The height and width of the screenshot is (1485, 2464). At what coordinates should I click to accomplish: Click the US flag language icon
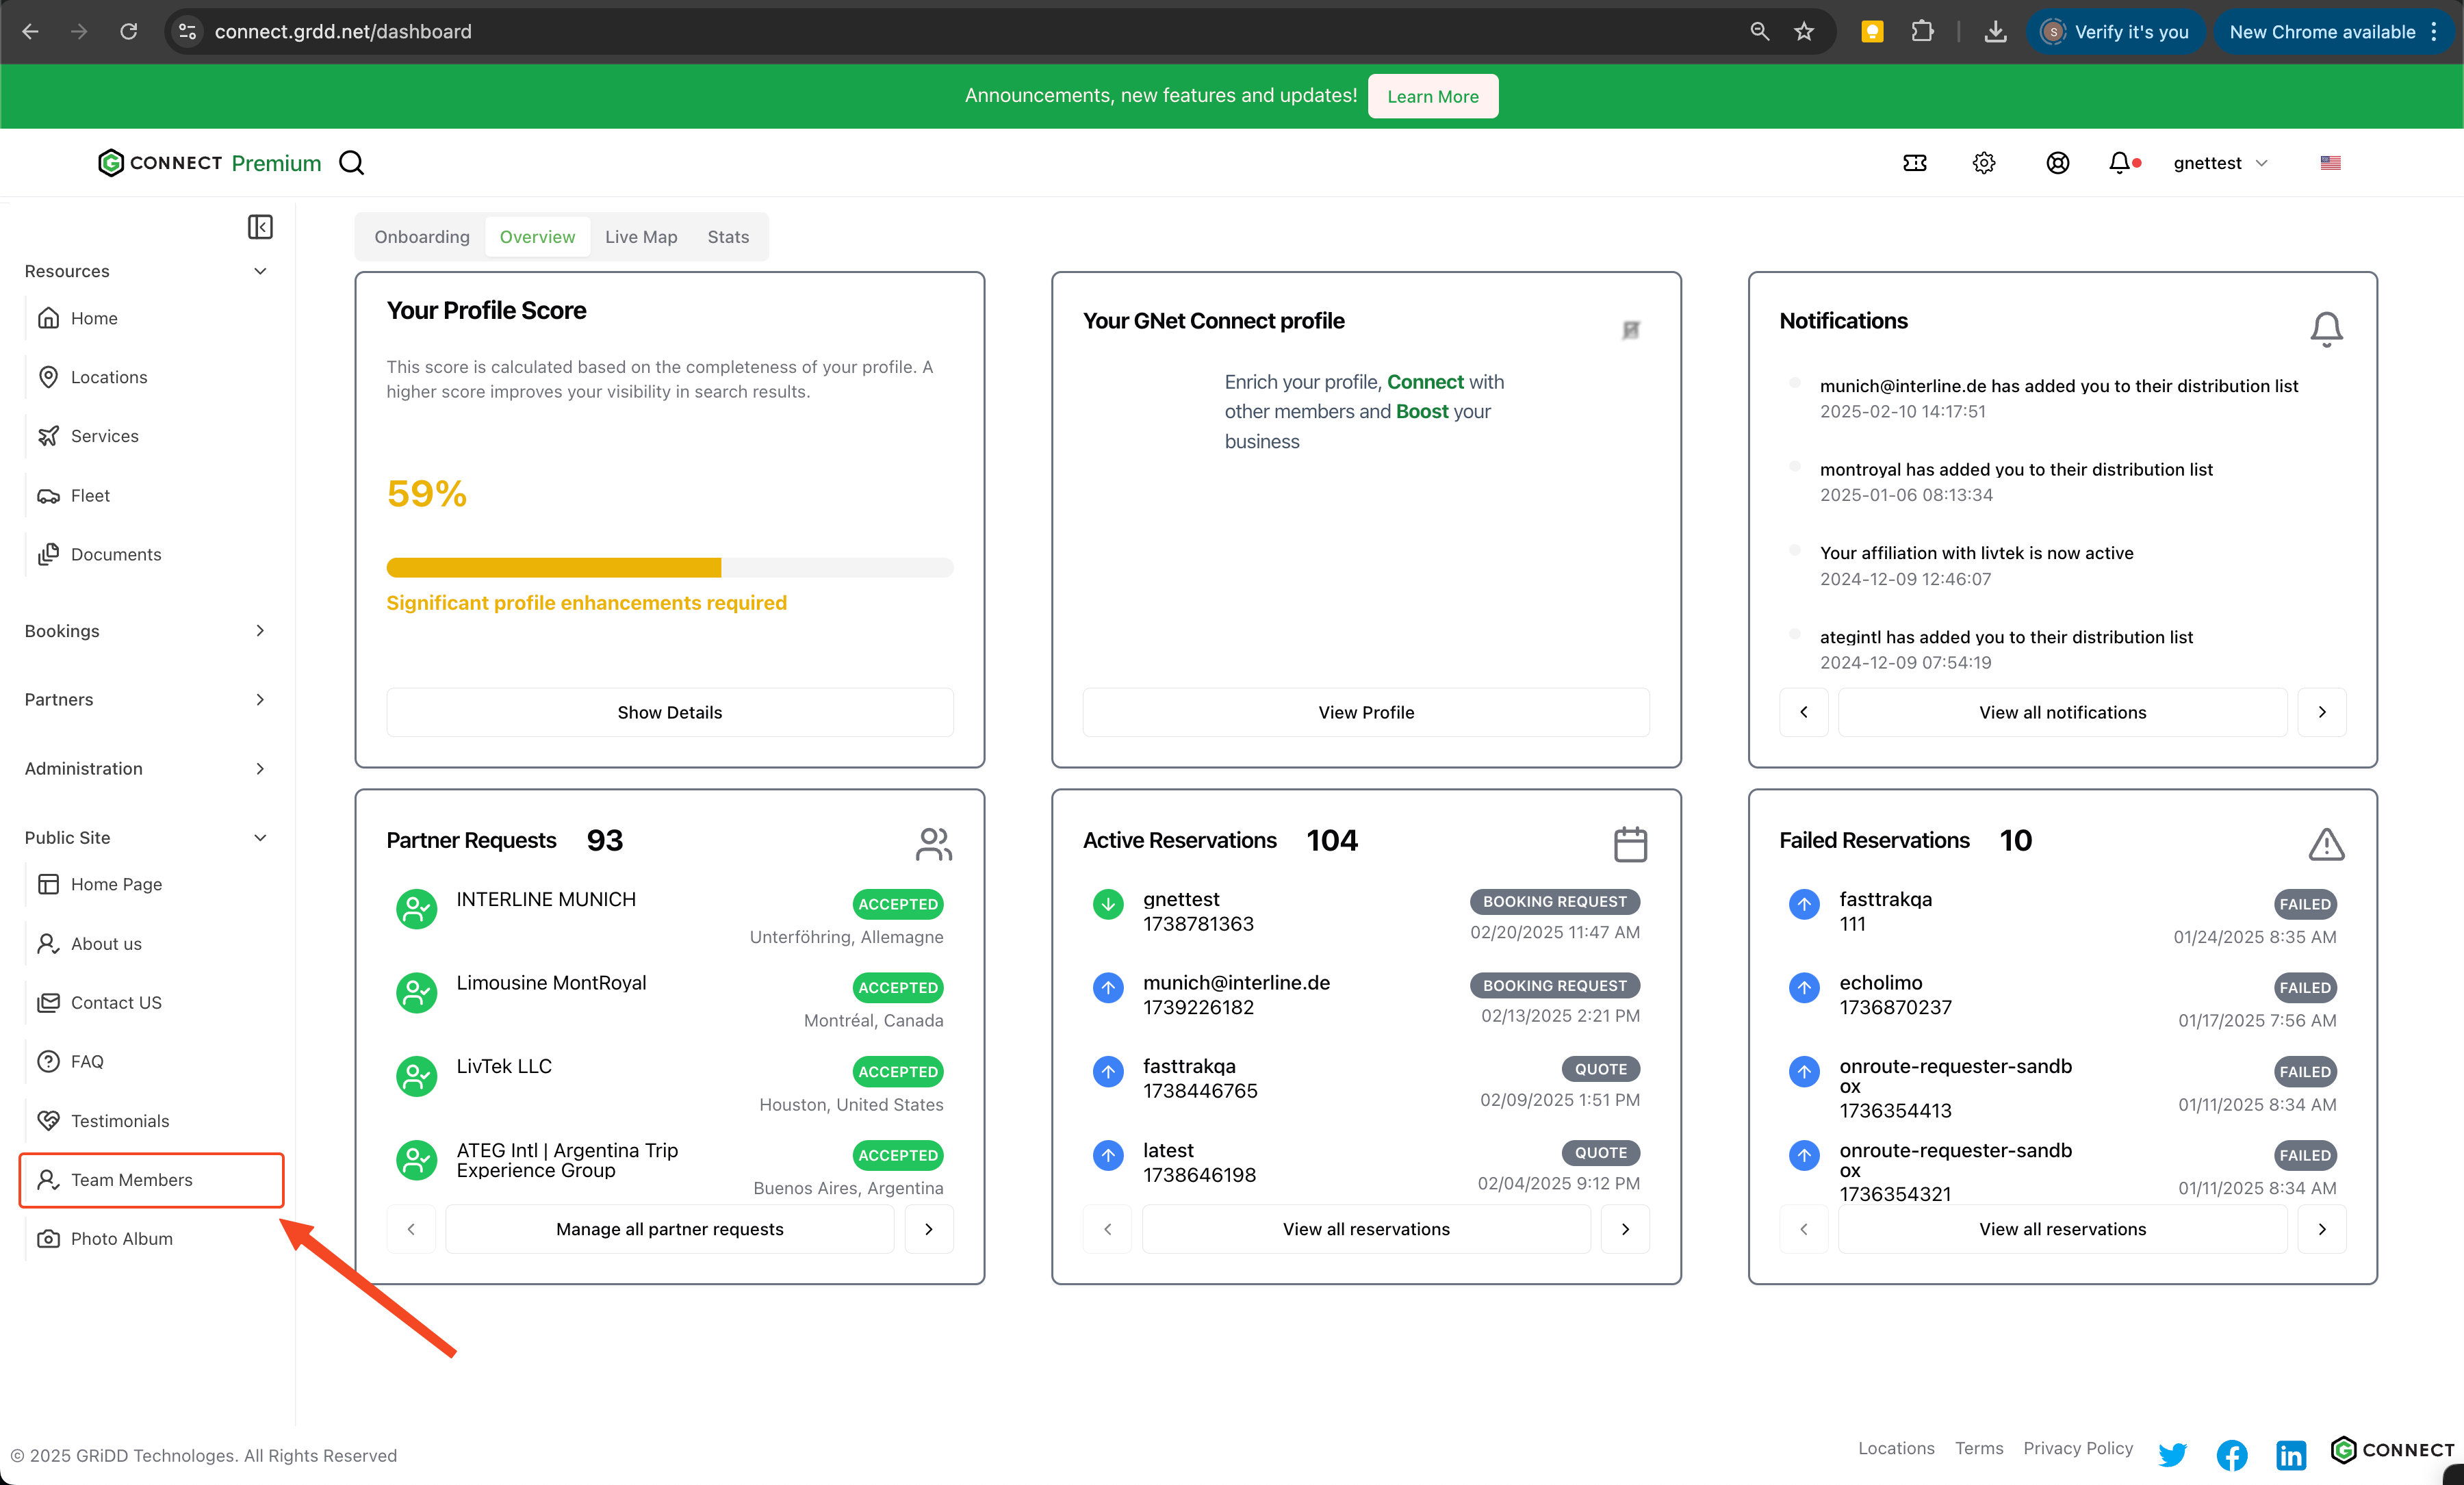(2330, 163)
